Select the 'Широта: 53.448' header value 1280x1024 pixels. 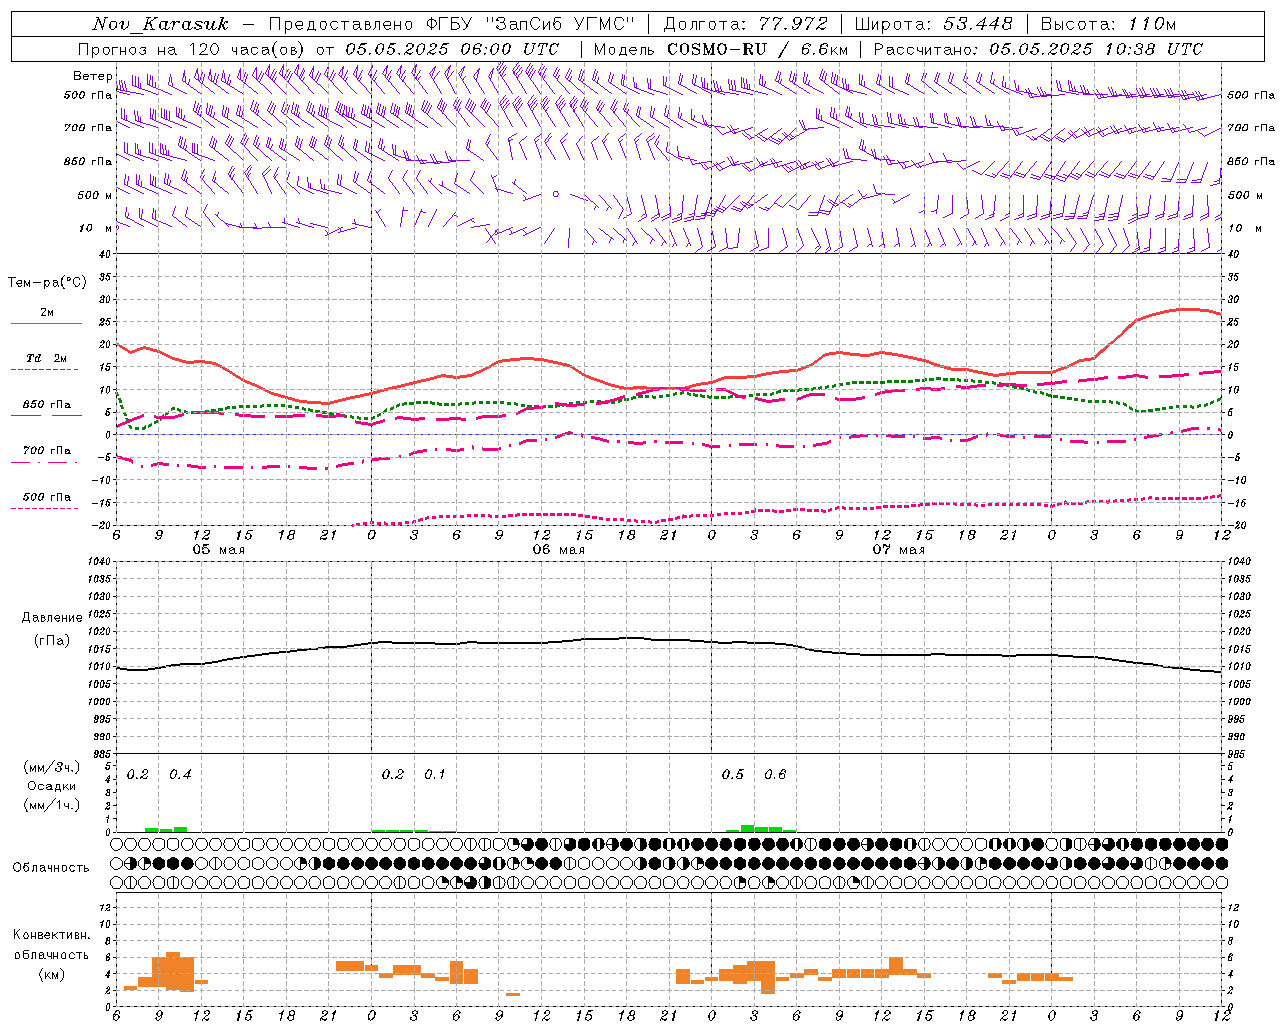tap(934, 24)
